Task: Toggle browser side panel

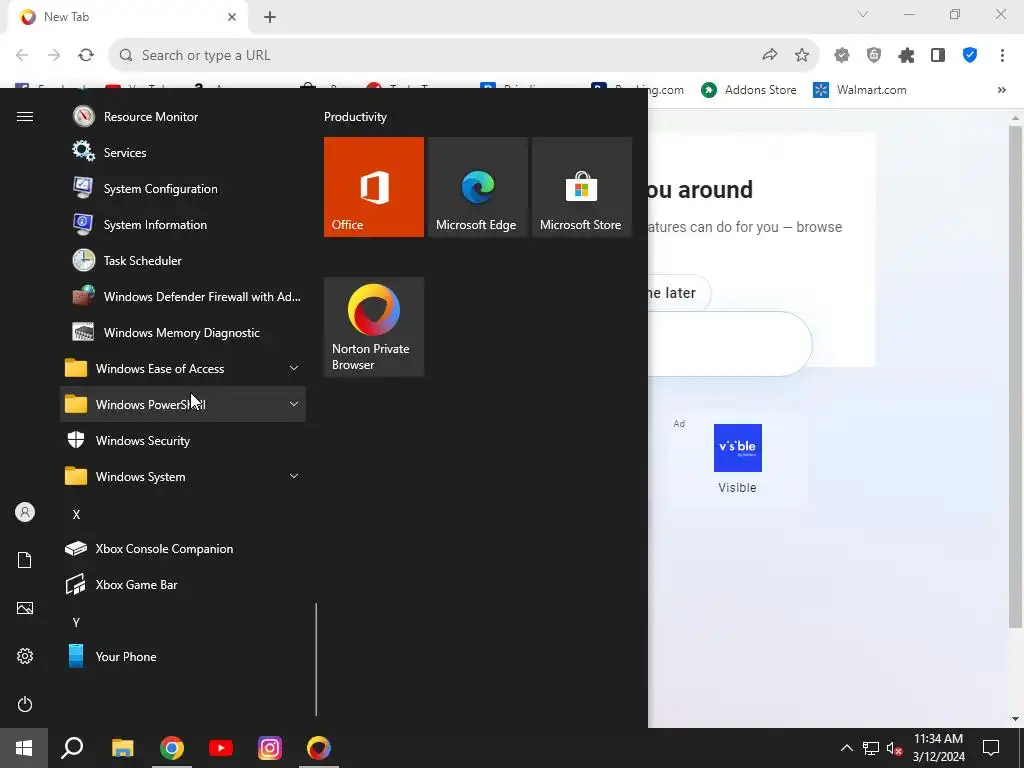Action: tap(938, 56)
